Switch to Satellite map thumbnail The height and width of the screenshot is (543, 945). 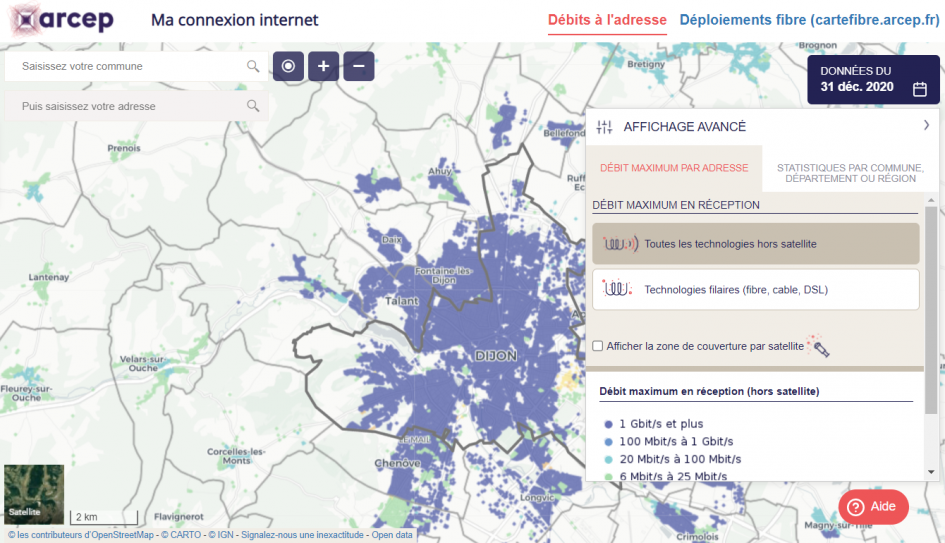tap(34, 494)
